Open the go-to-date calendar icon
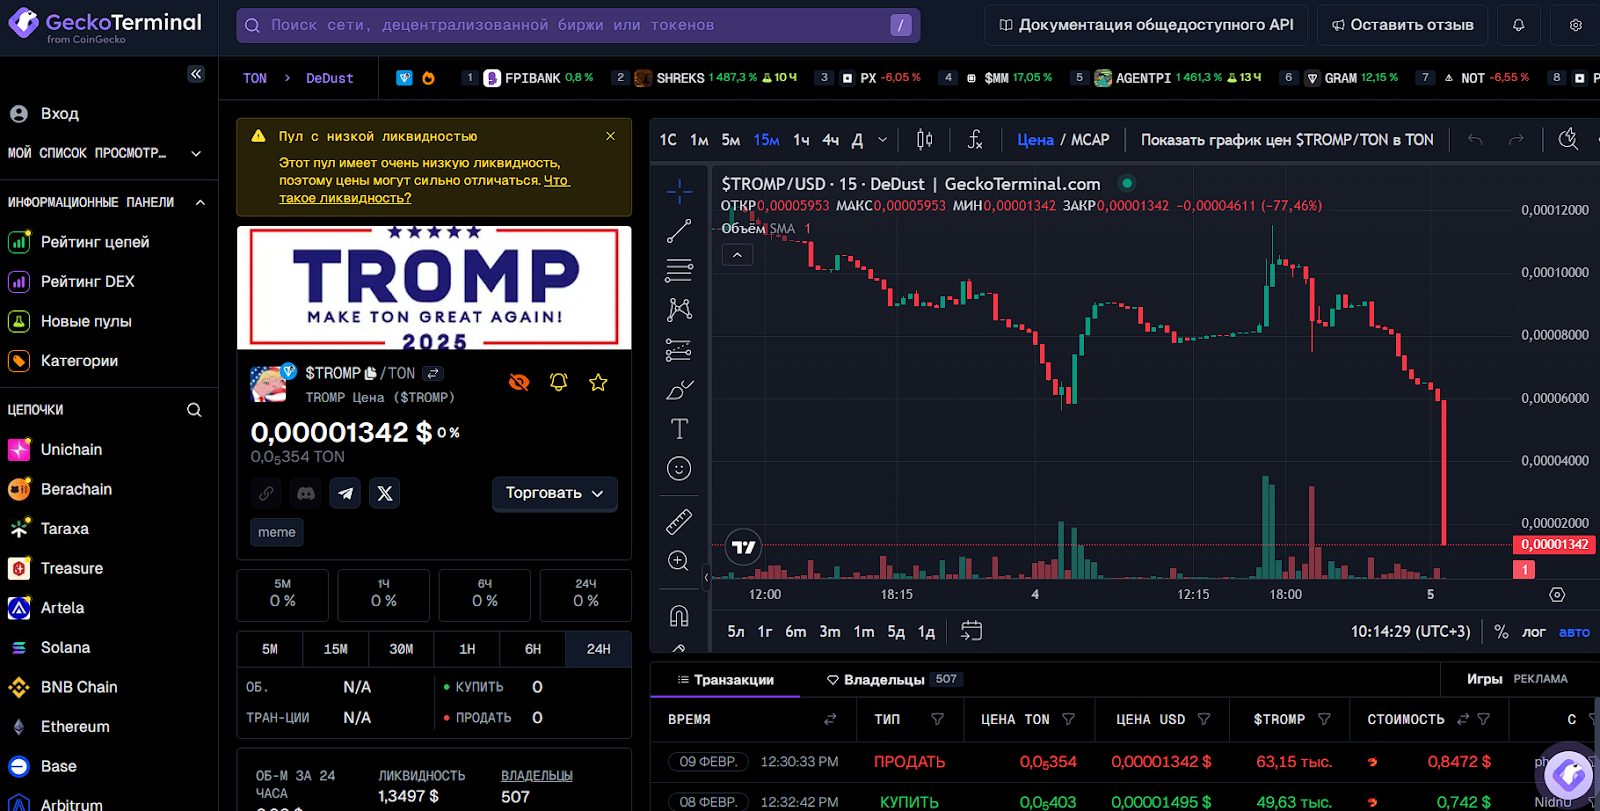The image size is (1600, 811). pyautogui.click(x=971, y=631)
